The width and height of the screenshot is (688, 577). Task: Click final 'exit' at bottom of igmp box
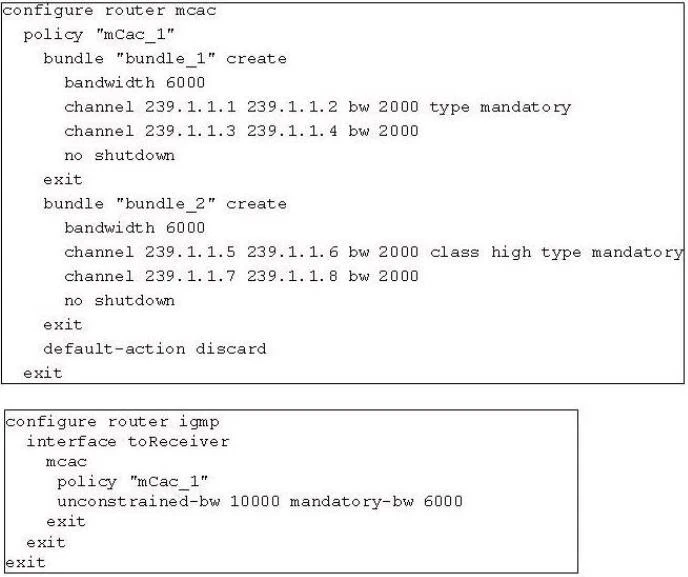click(25, 562)
